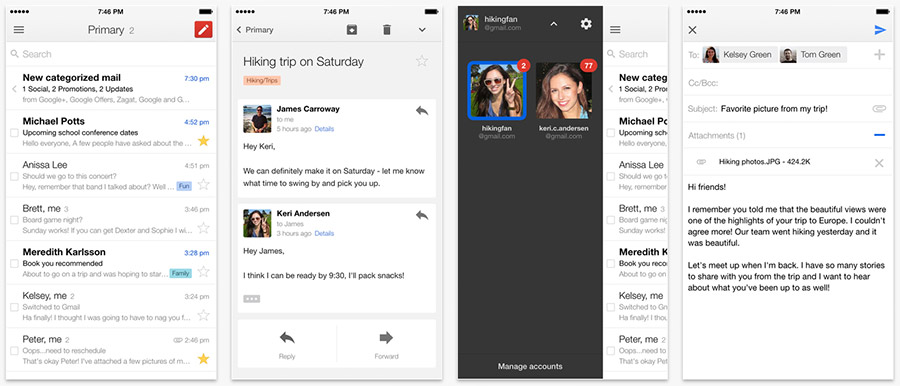Viewport: 900px width, 386px height.
Task: Select Meredith Karlsson email checkbox
Action: 14,264
